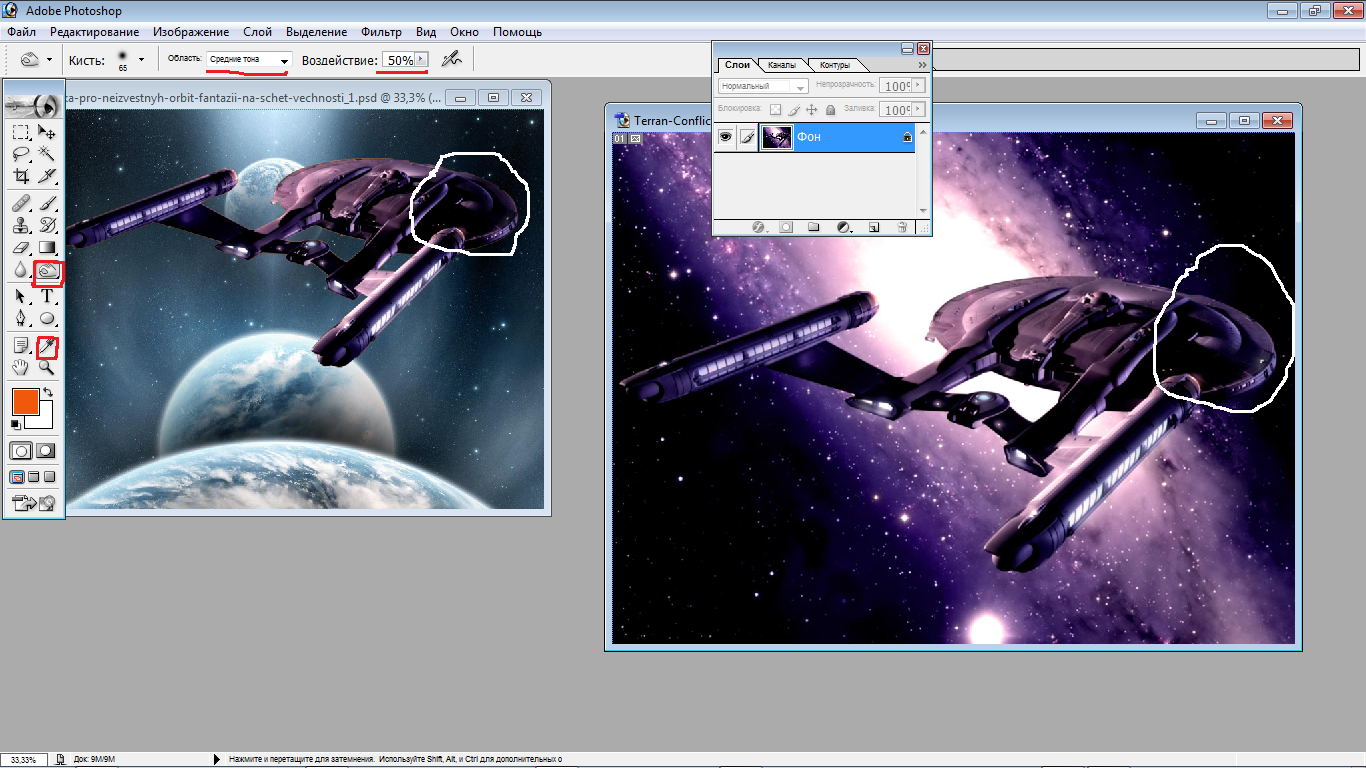Swap foreground and background colors

(47, 392)
